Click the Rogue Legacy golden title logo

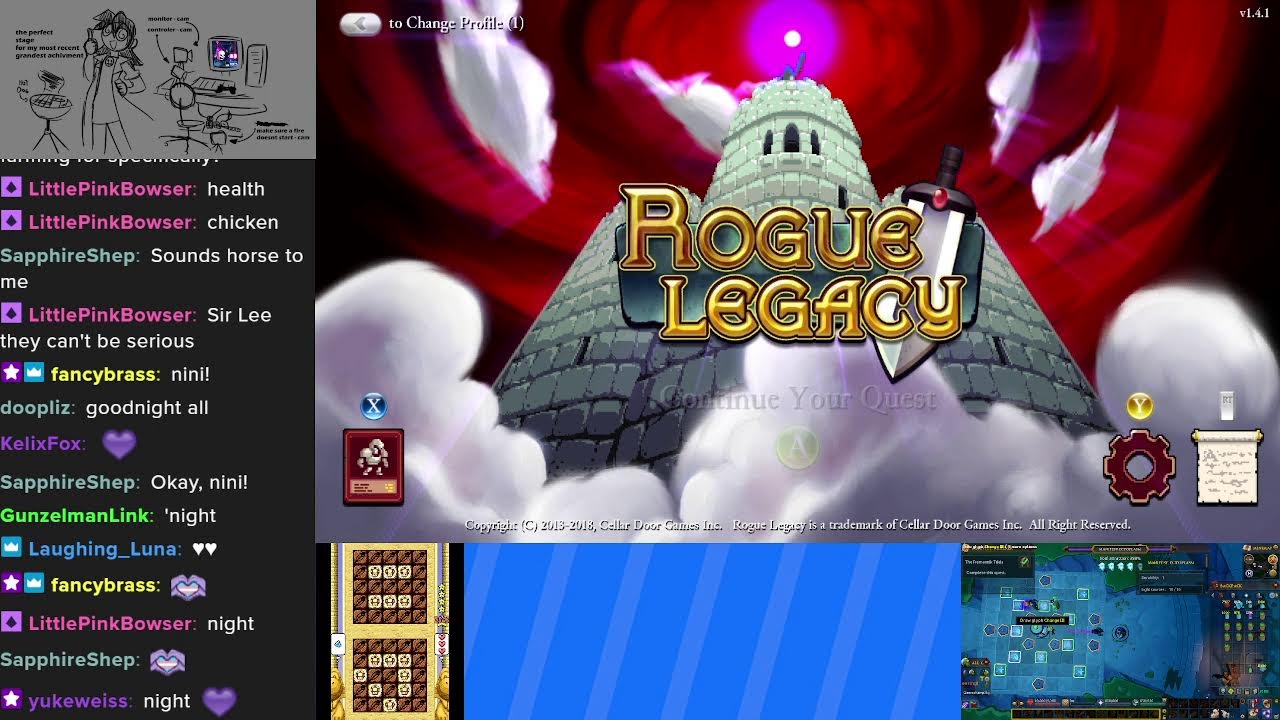point(800,265)
